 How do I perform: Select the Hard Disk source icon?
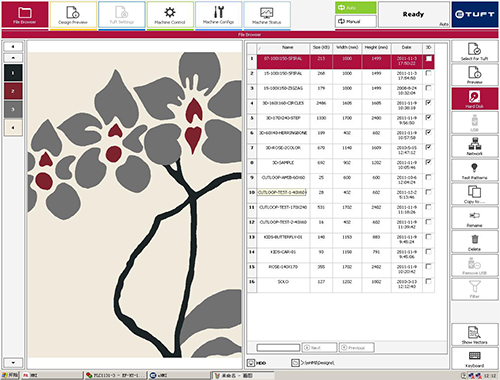475,99
